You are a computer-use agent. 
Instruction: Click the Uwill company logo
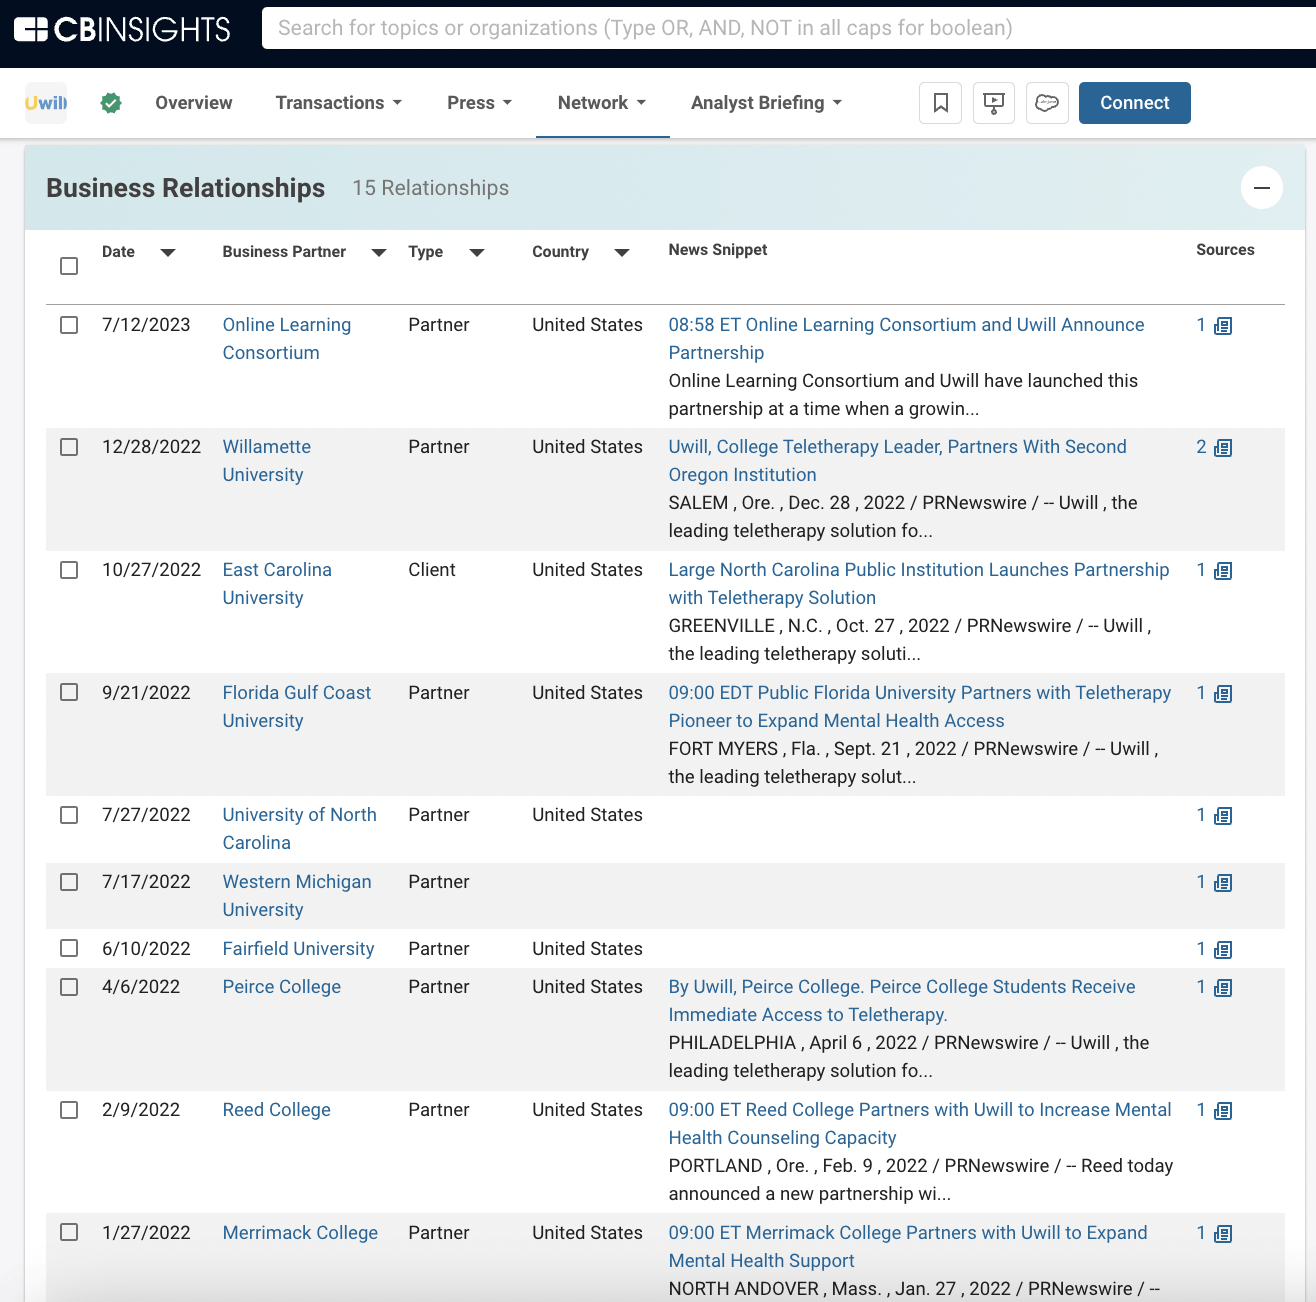coord(46,103)
